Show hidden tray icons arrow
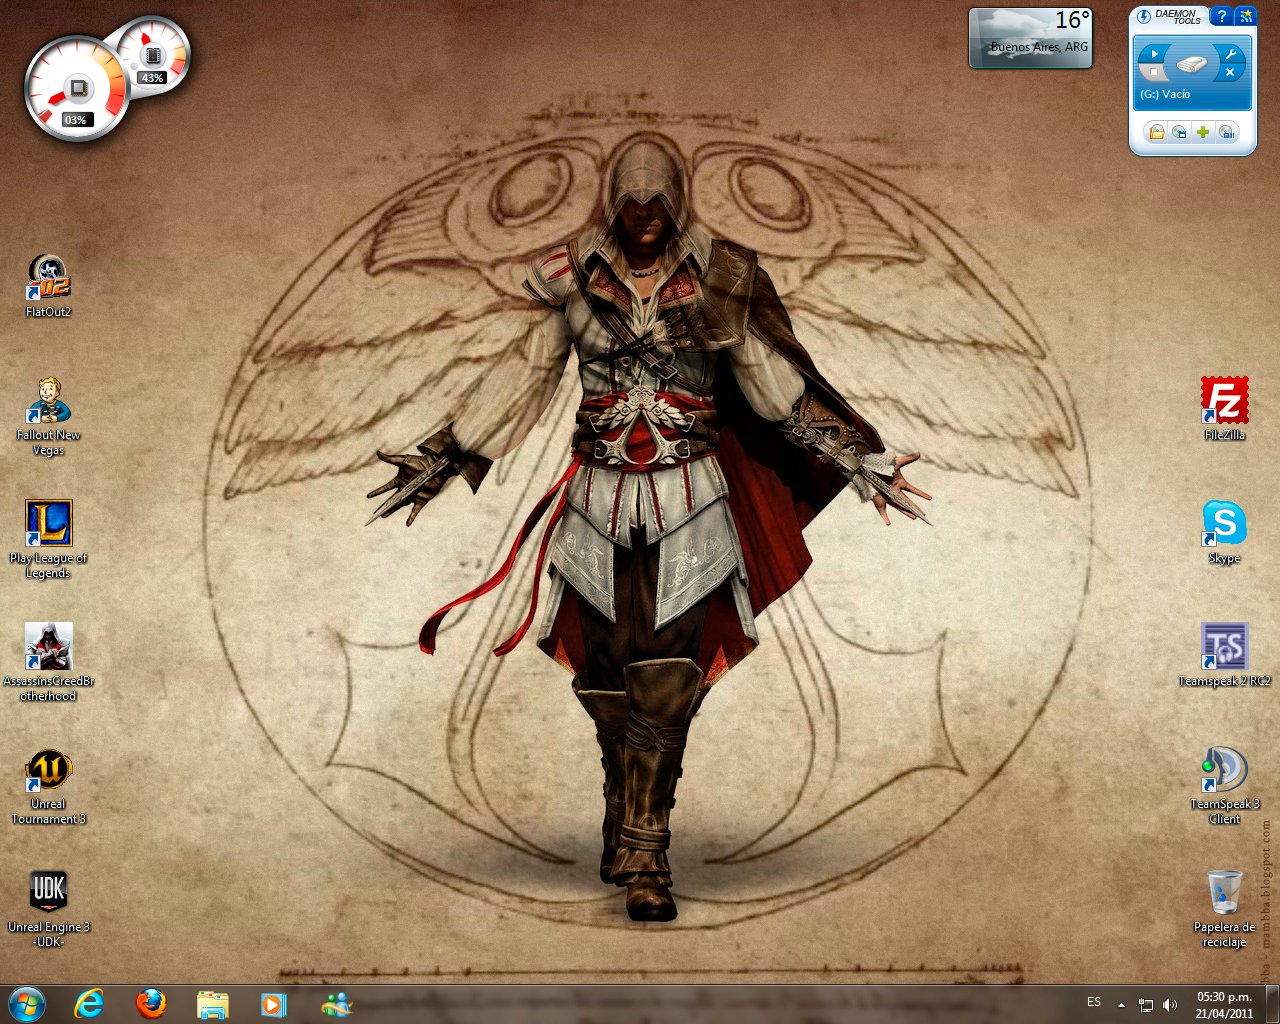 click(x=1121, y=1004)
